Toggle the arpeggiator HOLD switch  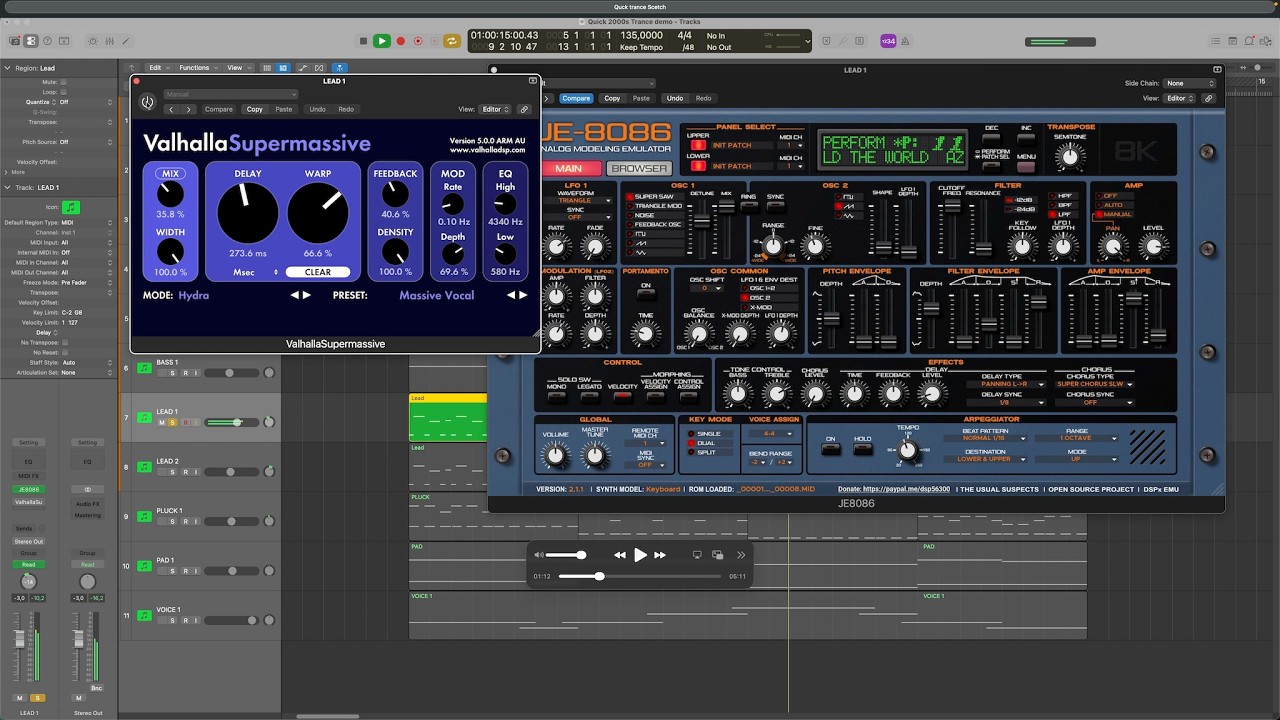coord(862,450)
